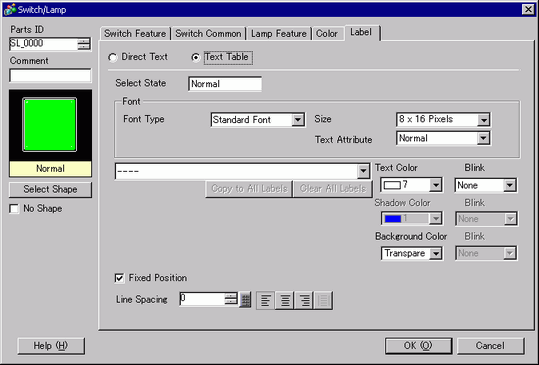Click the Switch/Lamp title bar icon
Image resolution: width=539 pixels, height=365 pixels.
[10, 9]
